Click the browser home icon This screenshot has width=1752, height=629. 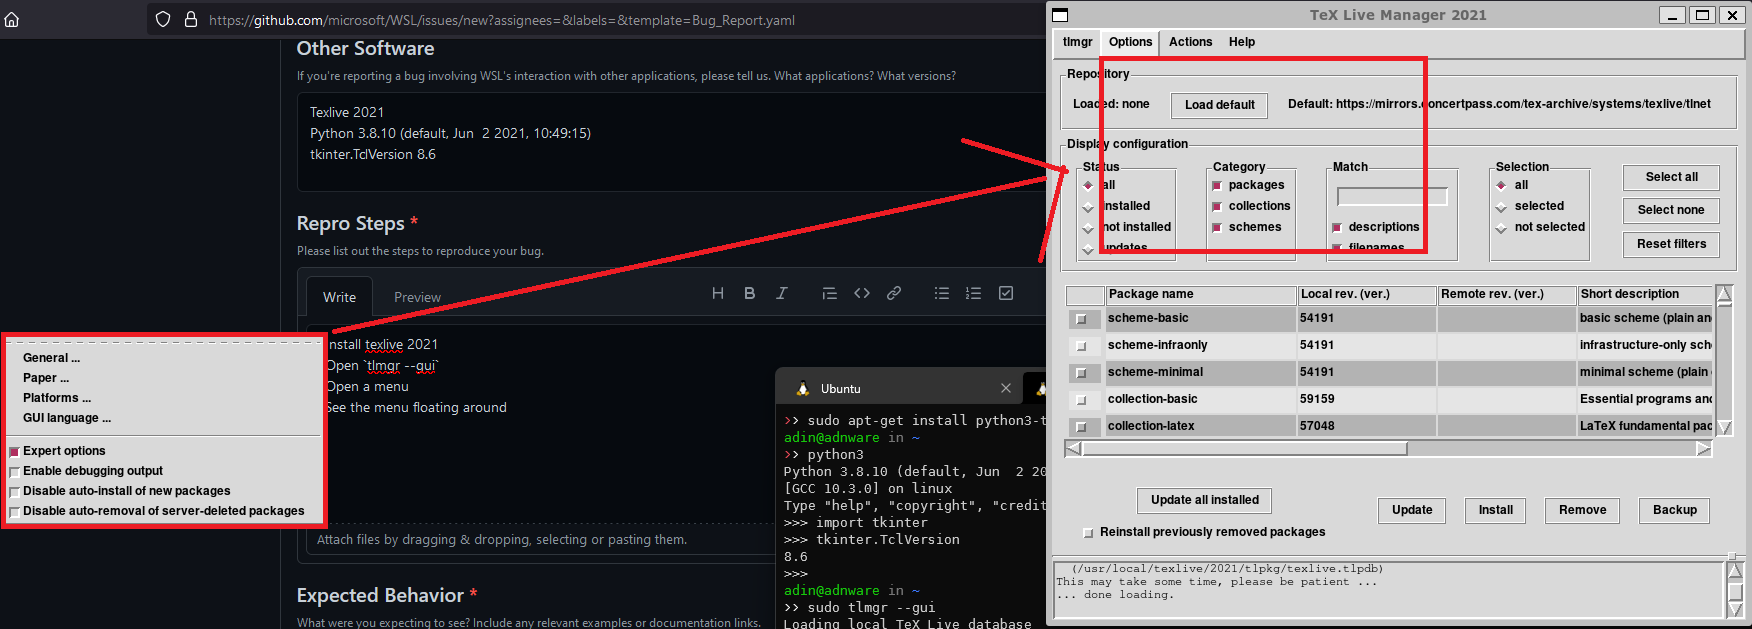[12, 19]
